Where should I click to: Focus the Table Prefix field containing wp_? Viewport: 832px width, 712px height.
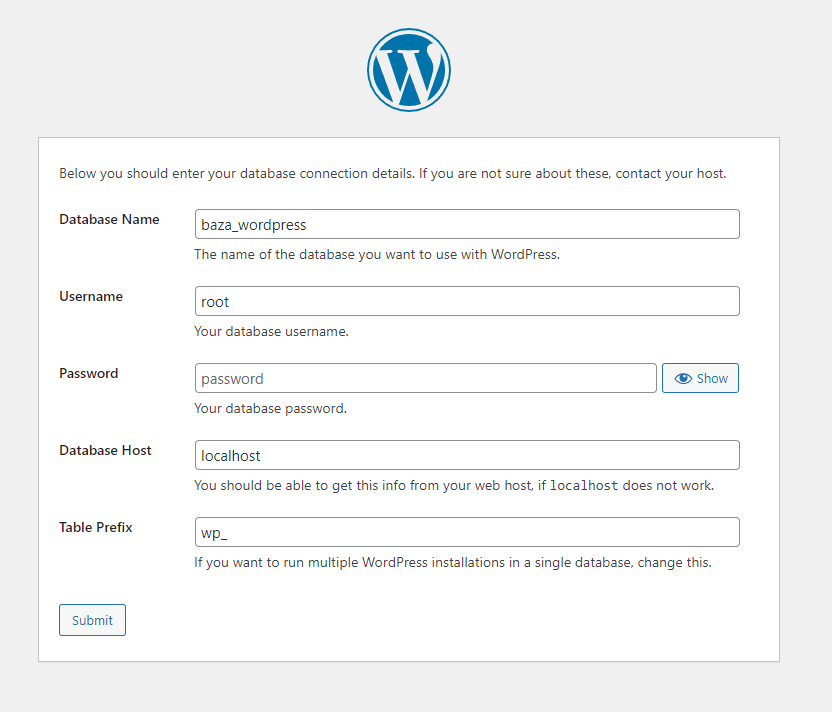click(x=467, y=532)
